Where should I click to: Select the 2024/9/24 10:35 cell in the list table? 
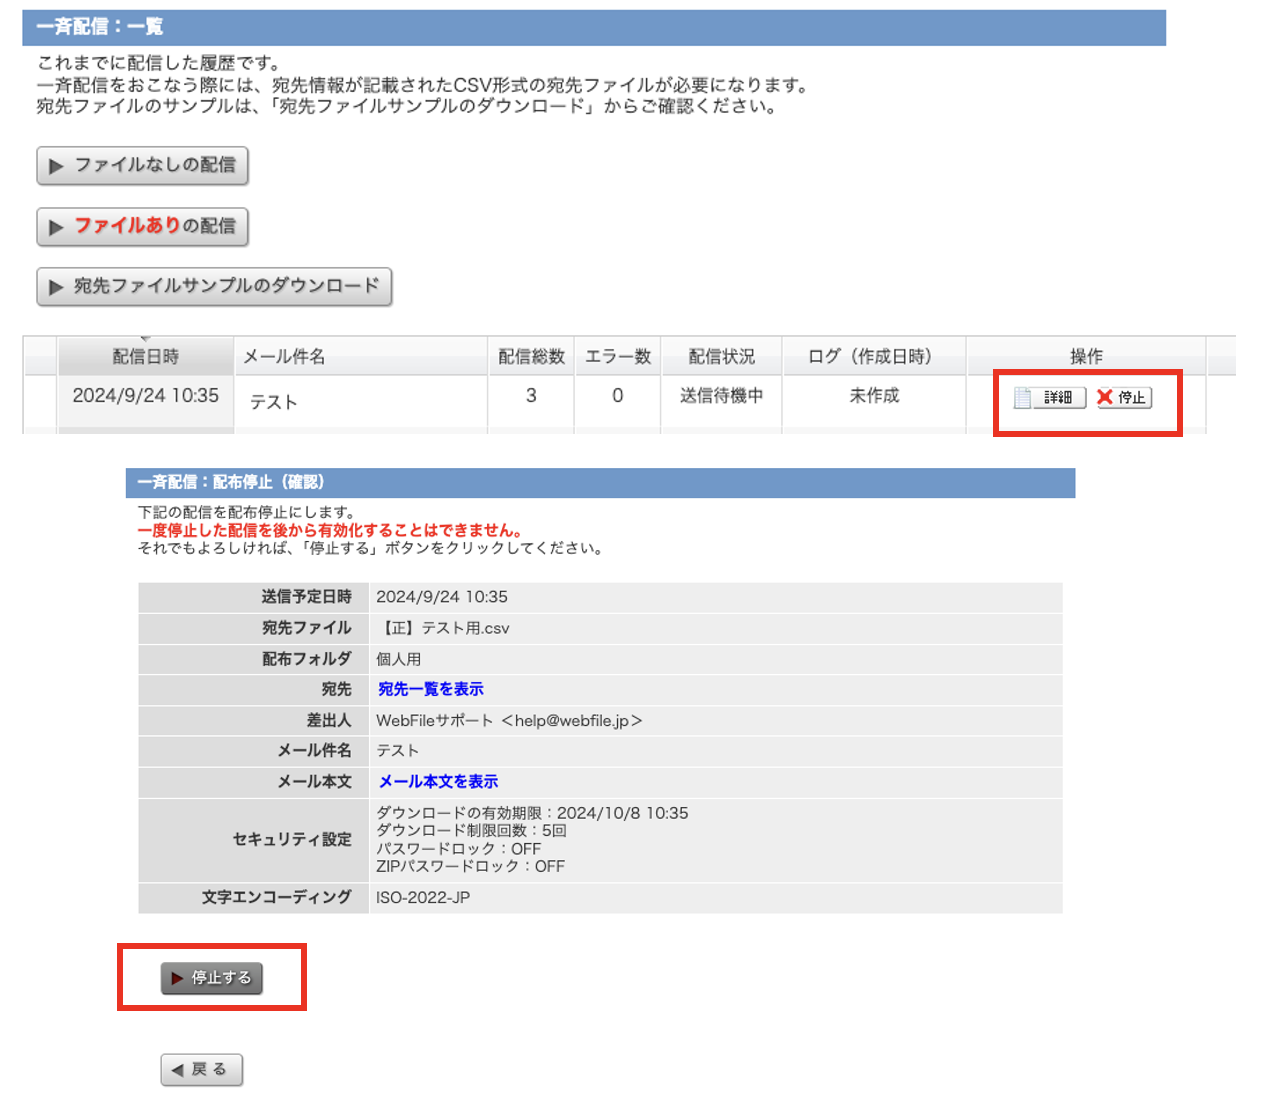(x=146, y=396)
